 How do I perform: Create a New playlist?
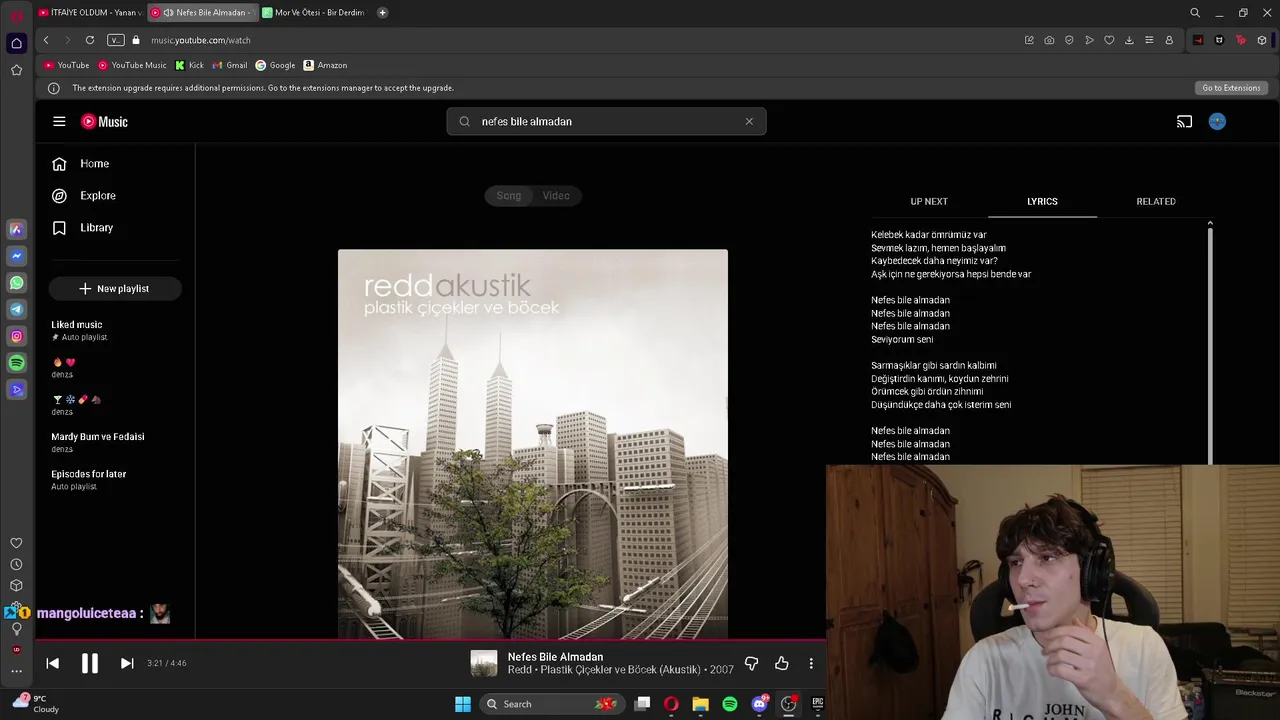click(115, 288)
